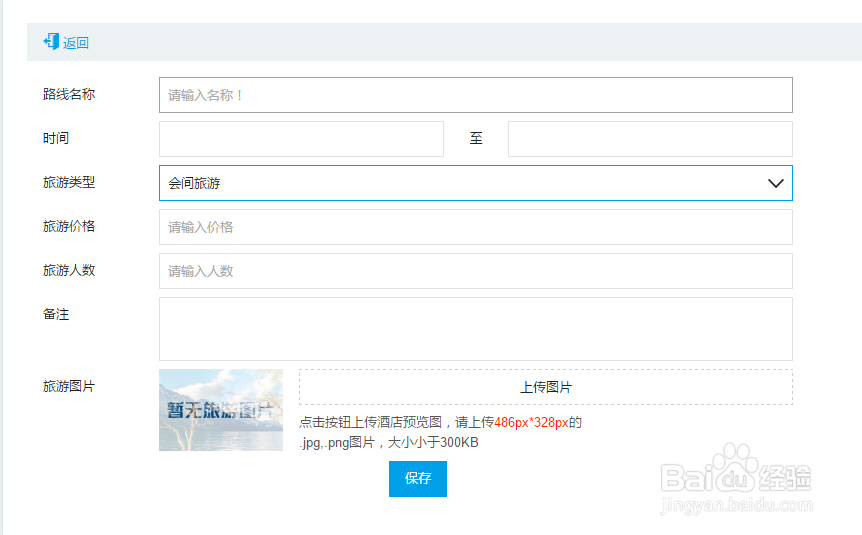Select the start time field

click(301, 139)
